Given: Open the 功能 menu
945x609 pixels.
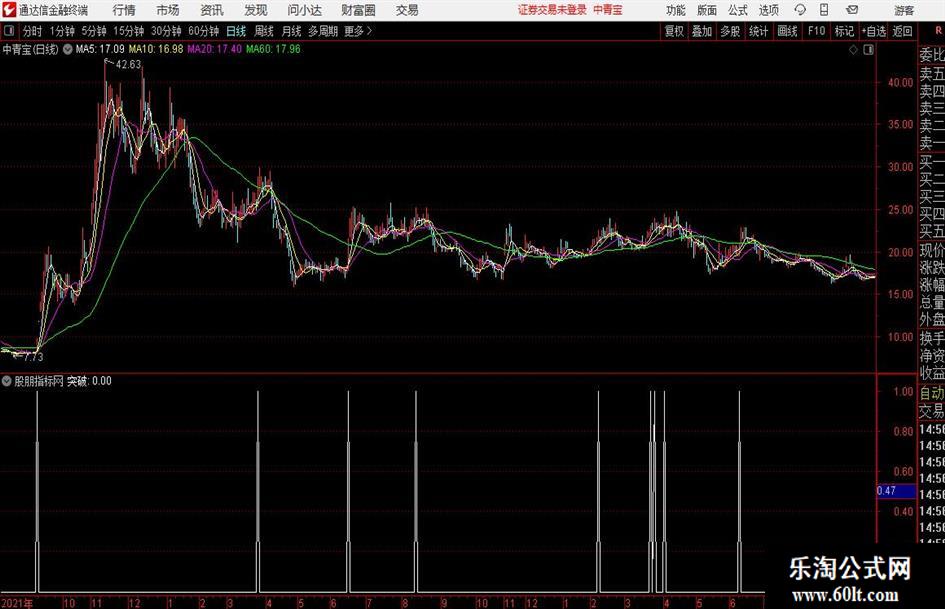Looking at the screenshot, I should [x=676, y=10].
